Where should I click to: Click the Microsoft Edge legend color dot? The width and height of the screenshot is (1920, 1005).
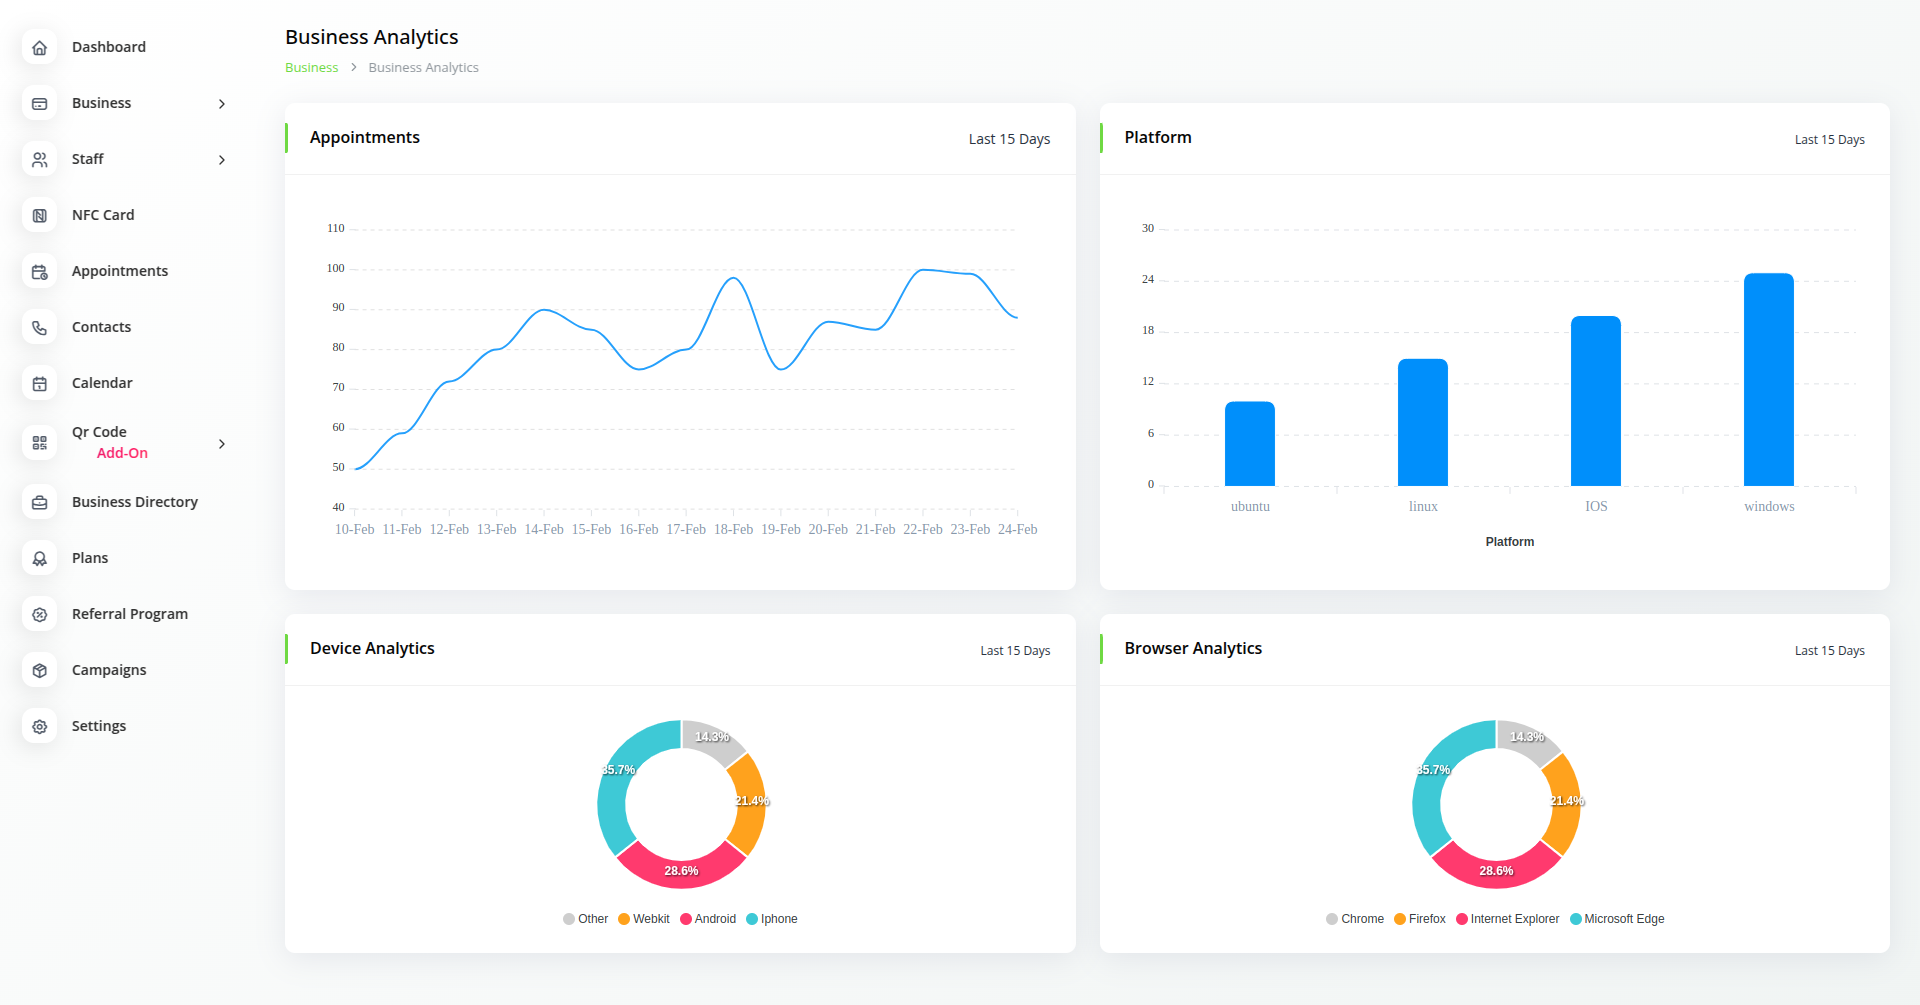1576,919
